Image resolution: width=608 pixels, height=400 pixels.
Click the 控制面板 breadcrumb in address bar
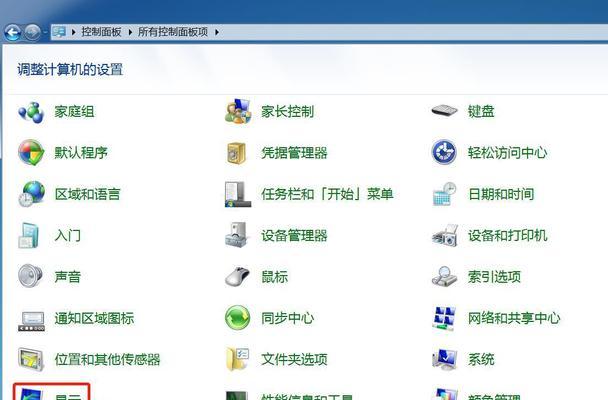101,32
